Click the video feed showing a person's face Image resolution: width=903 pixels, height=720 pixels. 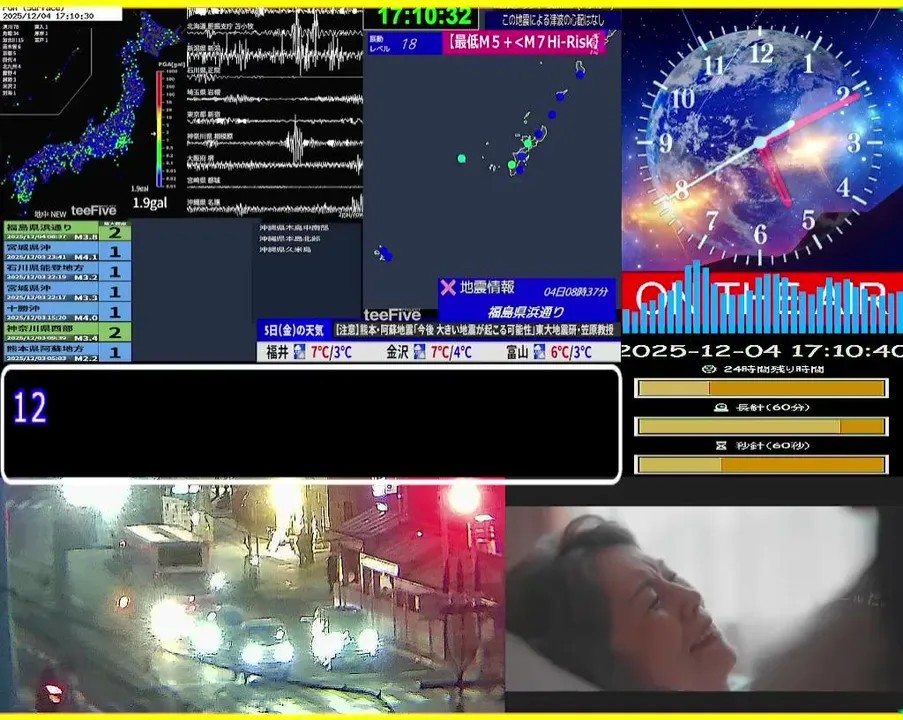pyautogui.click(x=704, y=599)
